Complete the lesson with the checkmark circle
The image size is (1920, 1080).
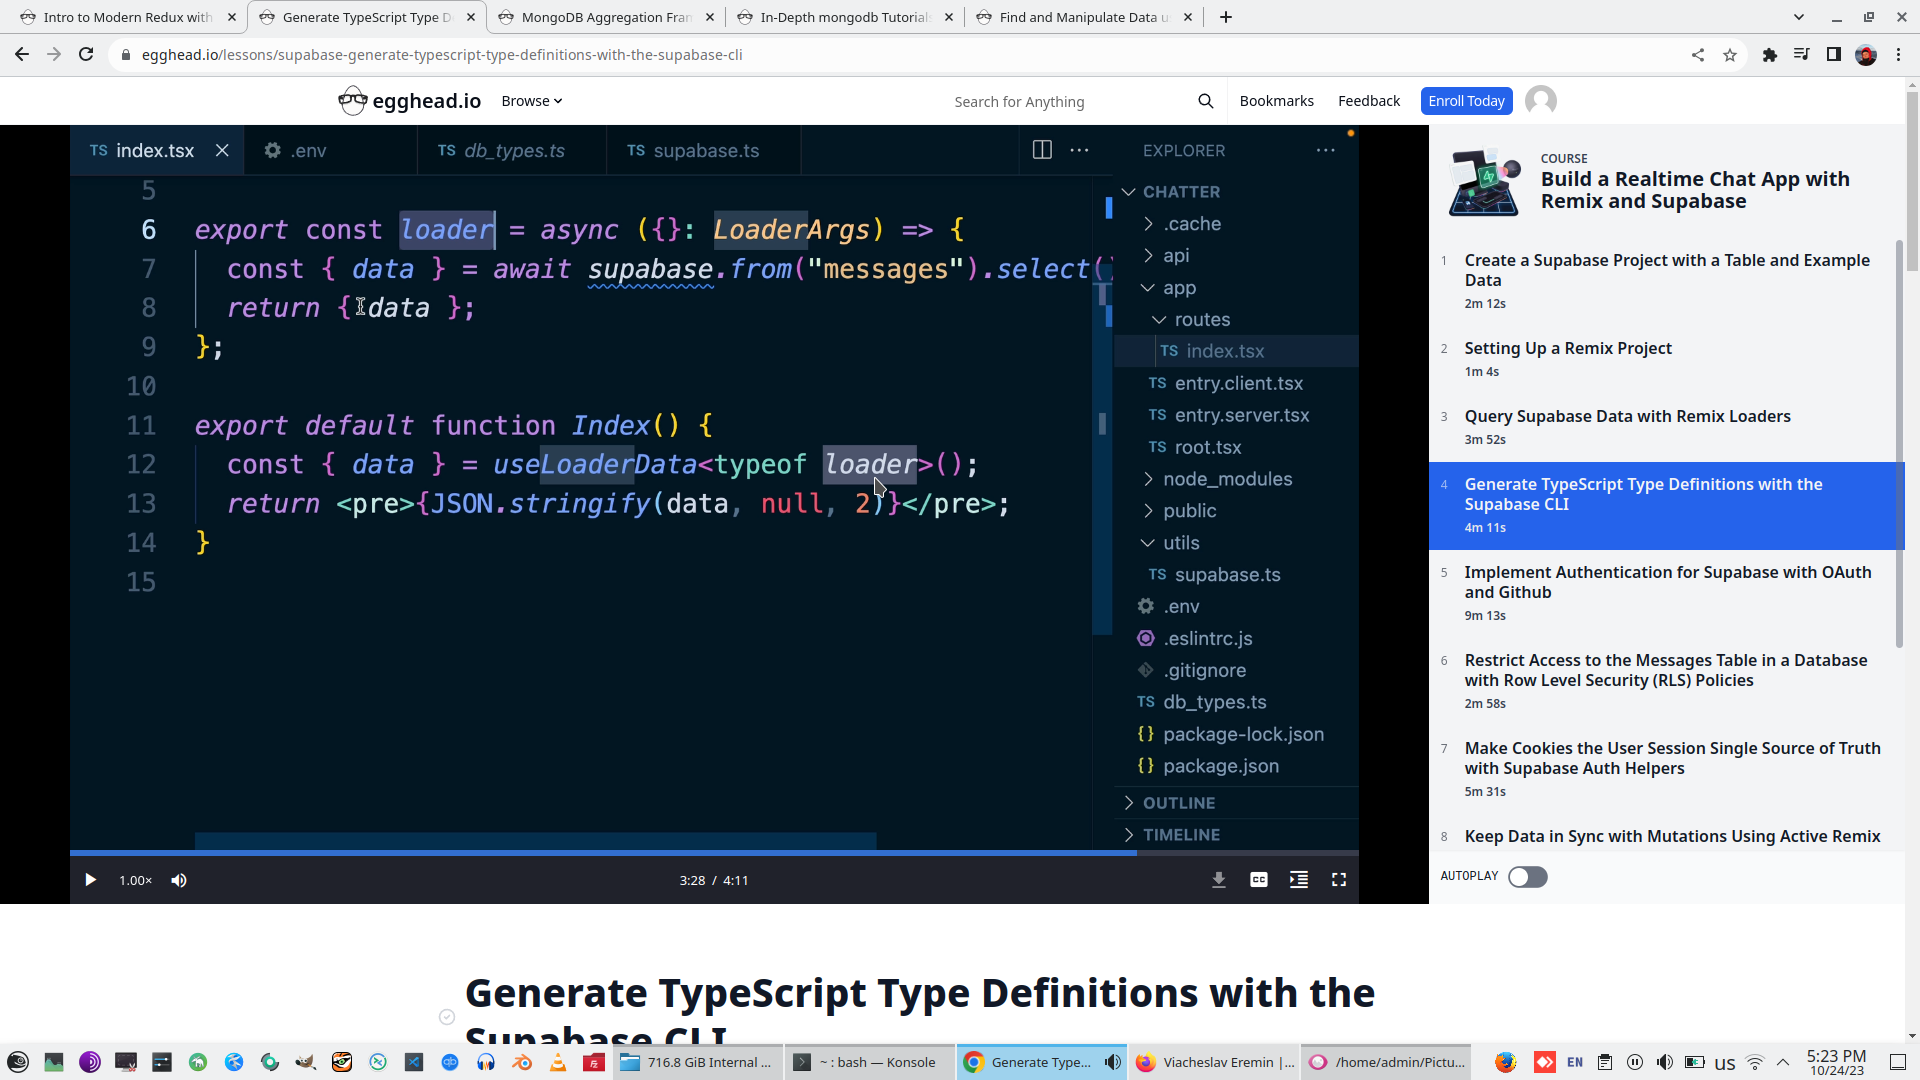(447, 1017)
